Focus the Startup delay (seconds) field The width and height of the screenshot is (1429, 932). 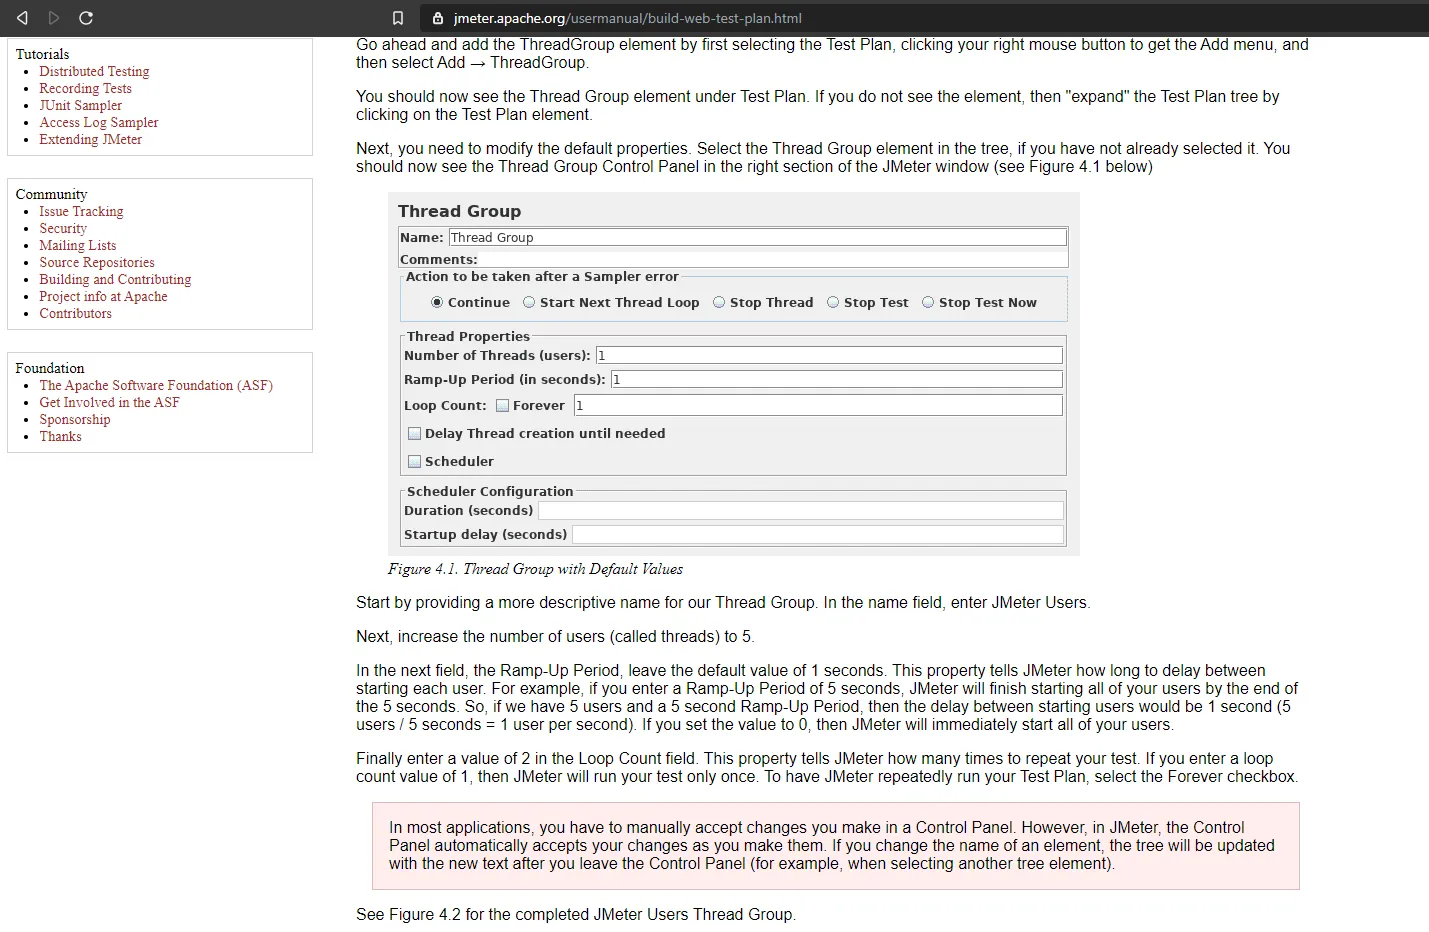[817, 534]
